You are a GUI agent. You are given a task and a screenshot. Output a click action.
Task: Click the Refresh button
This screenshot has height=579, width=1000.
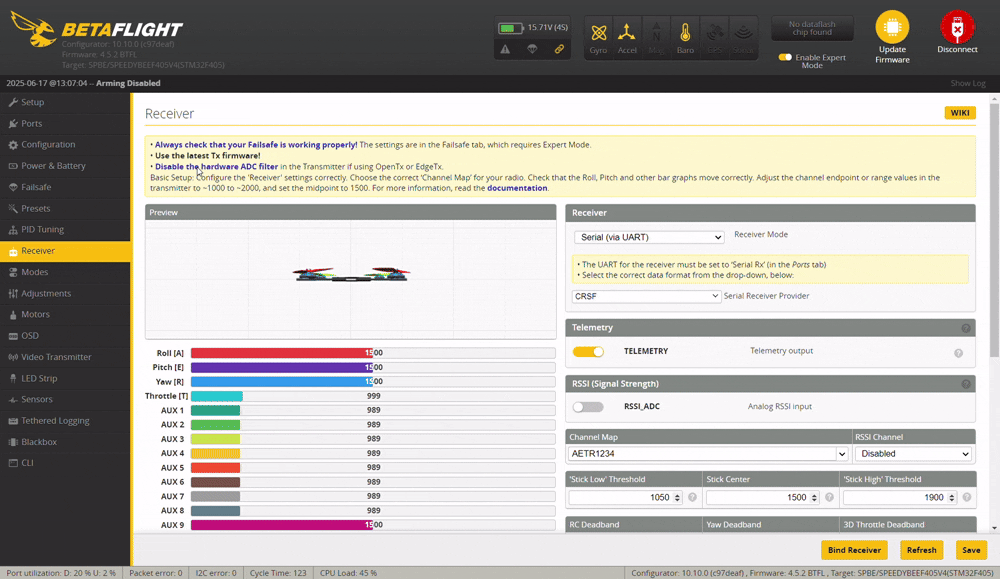922,550
